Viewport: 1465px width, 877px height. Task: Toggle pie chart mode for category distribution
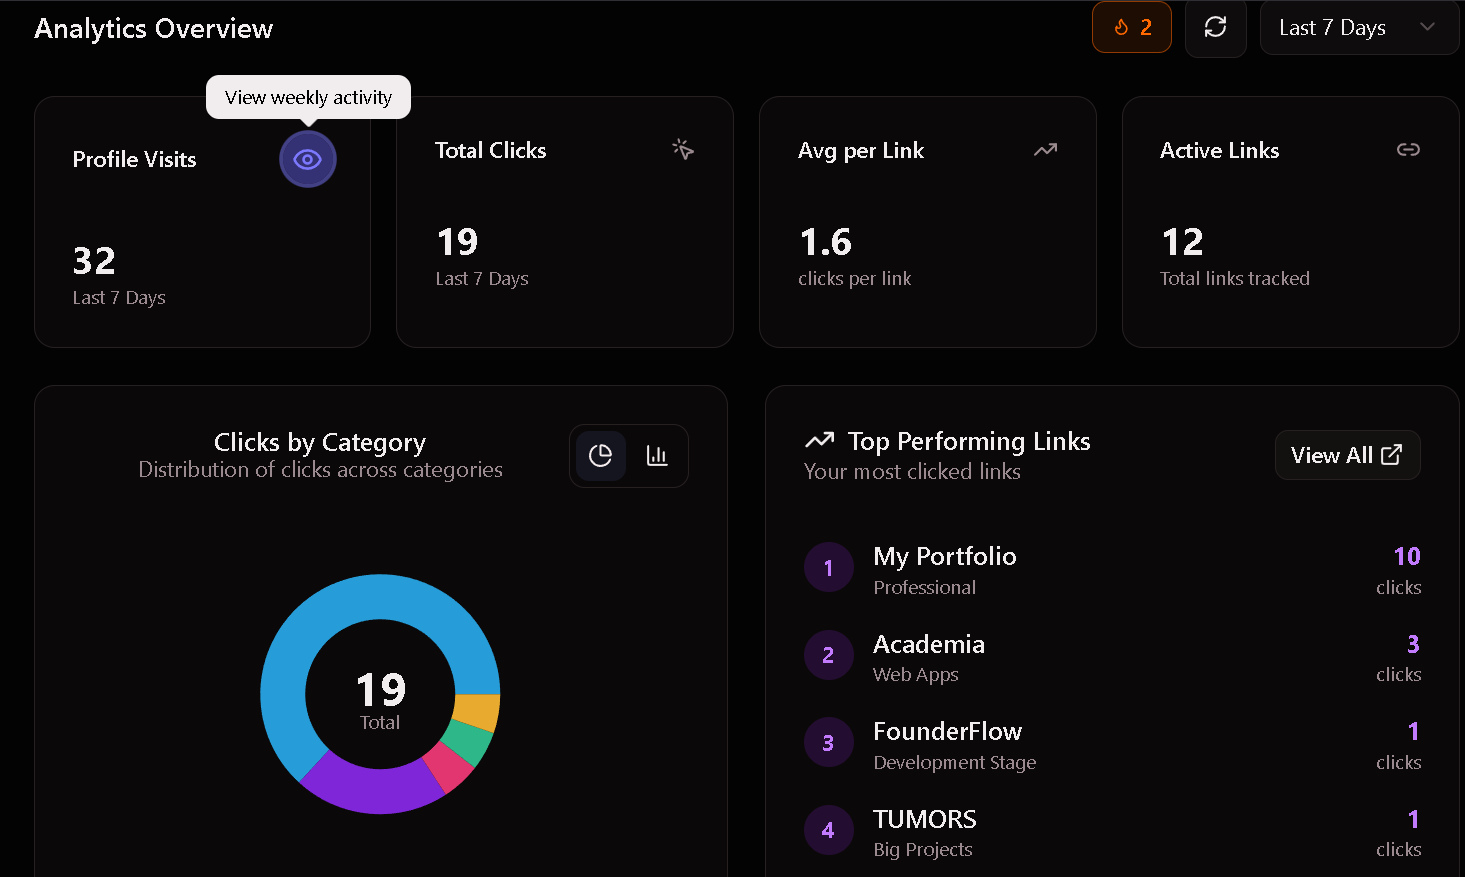[600, 455]
